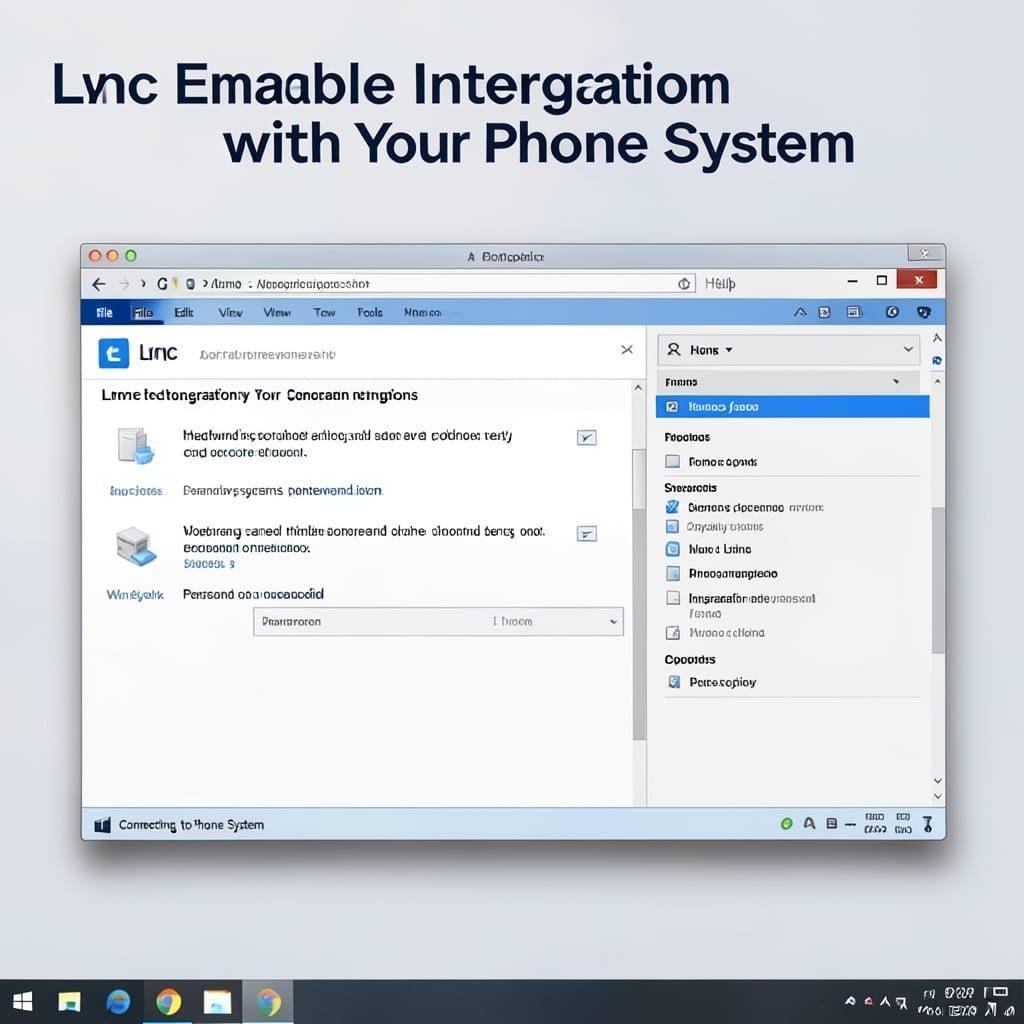Toggle the 'Fonoe oponds' checkbox
Screen dimensions: 1024x1024
click(x=672, y=462)
